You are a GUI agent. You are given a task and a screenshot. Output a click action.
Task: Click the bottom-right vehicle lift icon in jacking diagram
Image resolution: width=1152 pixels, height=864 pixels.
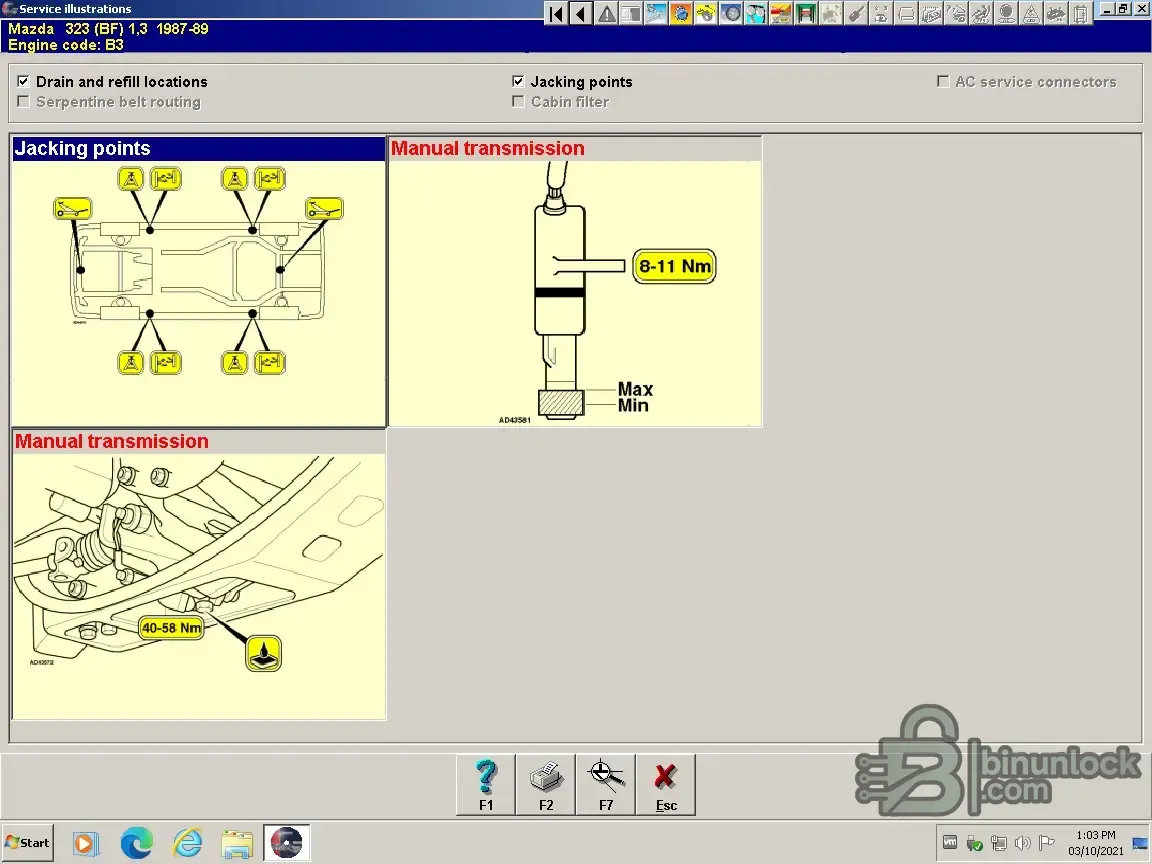click(270, 362)
